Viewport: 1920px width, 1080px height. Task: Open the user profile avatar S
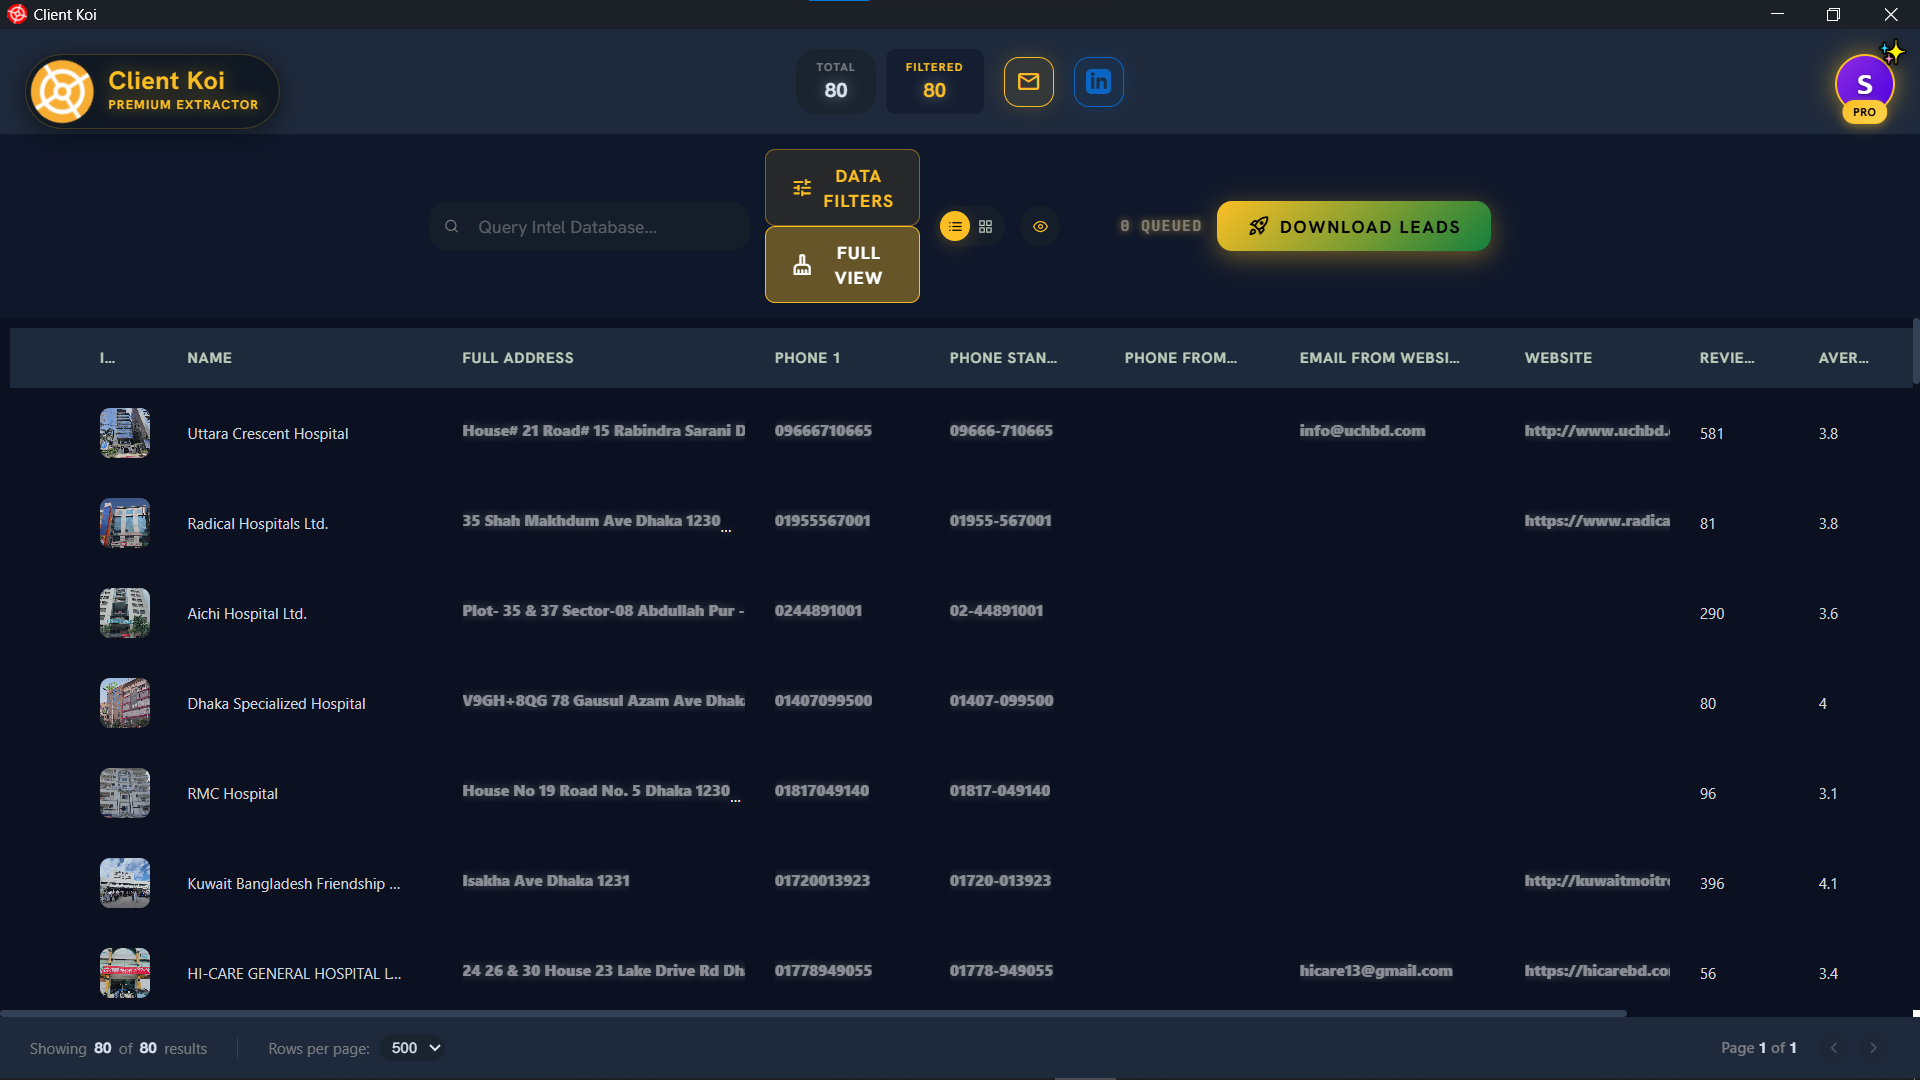tap(1864, 84)
